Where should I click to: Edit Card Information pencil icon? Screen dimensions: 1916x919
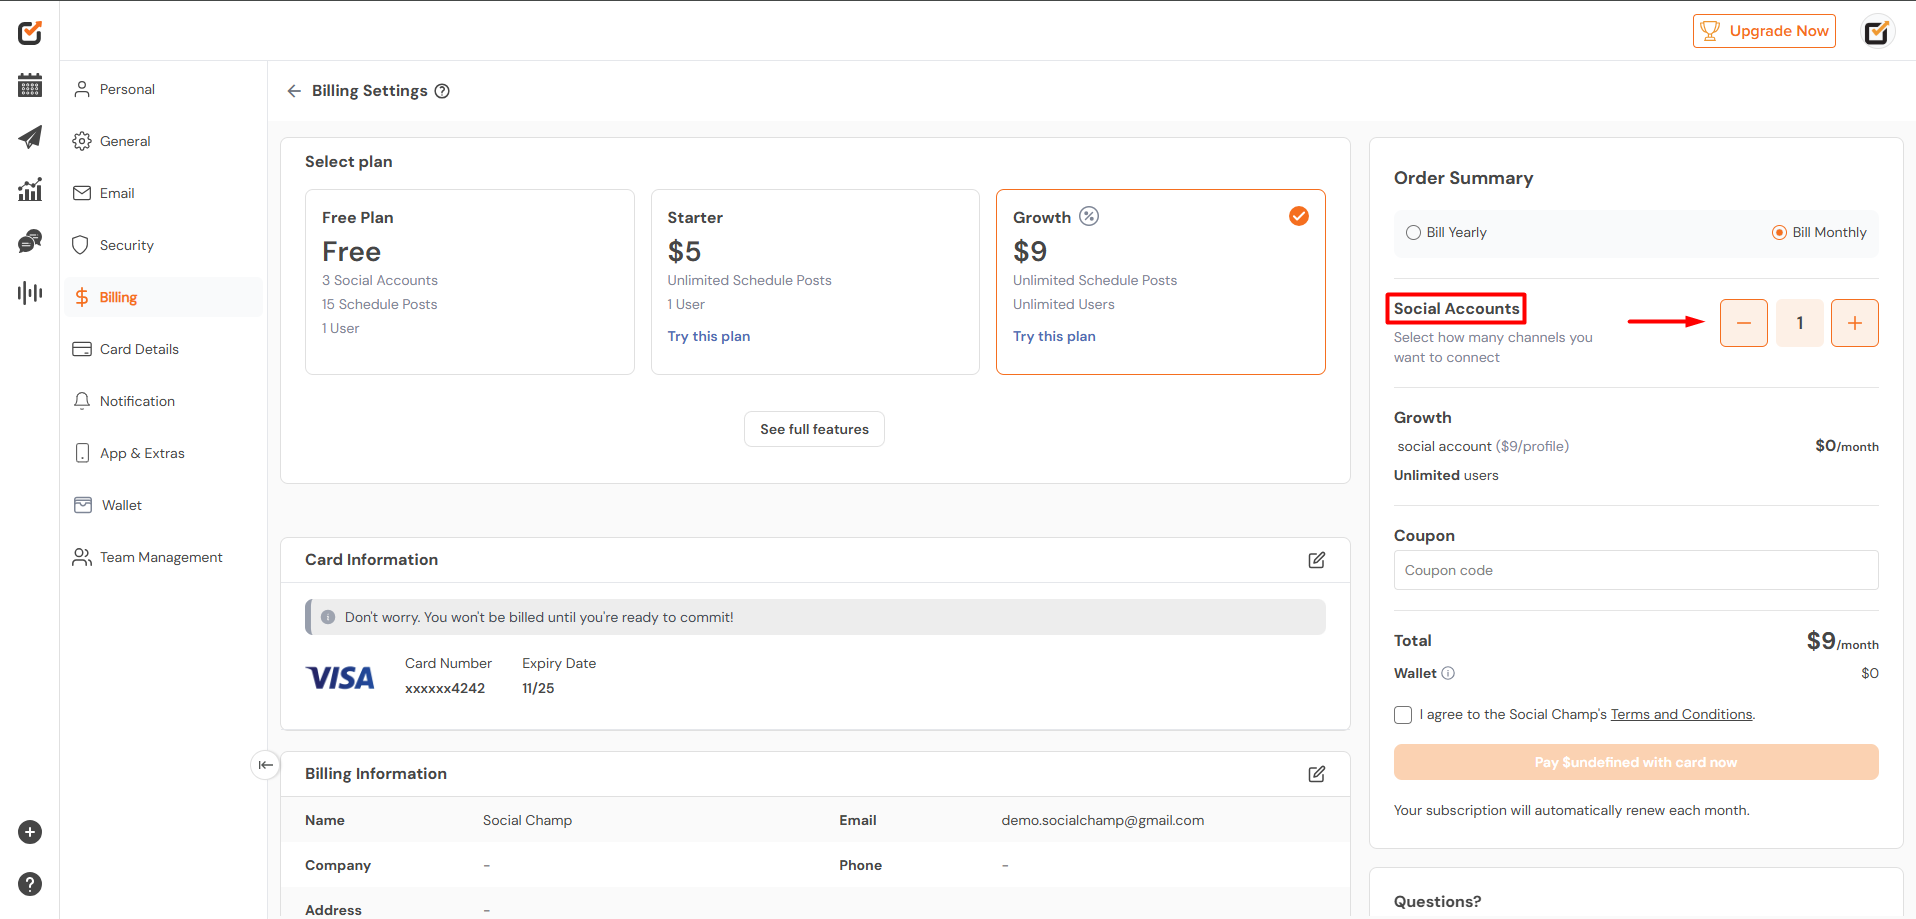1317,560
